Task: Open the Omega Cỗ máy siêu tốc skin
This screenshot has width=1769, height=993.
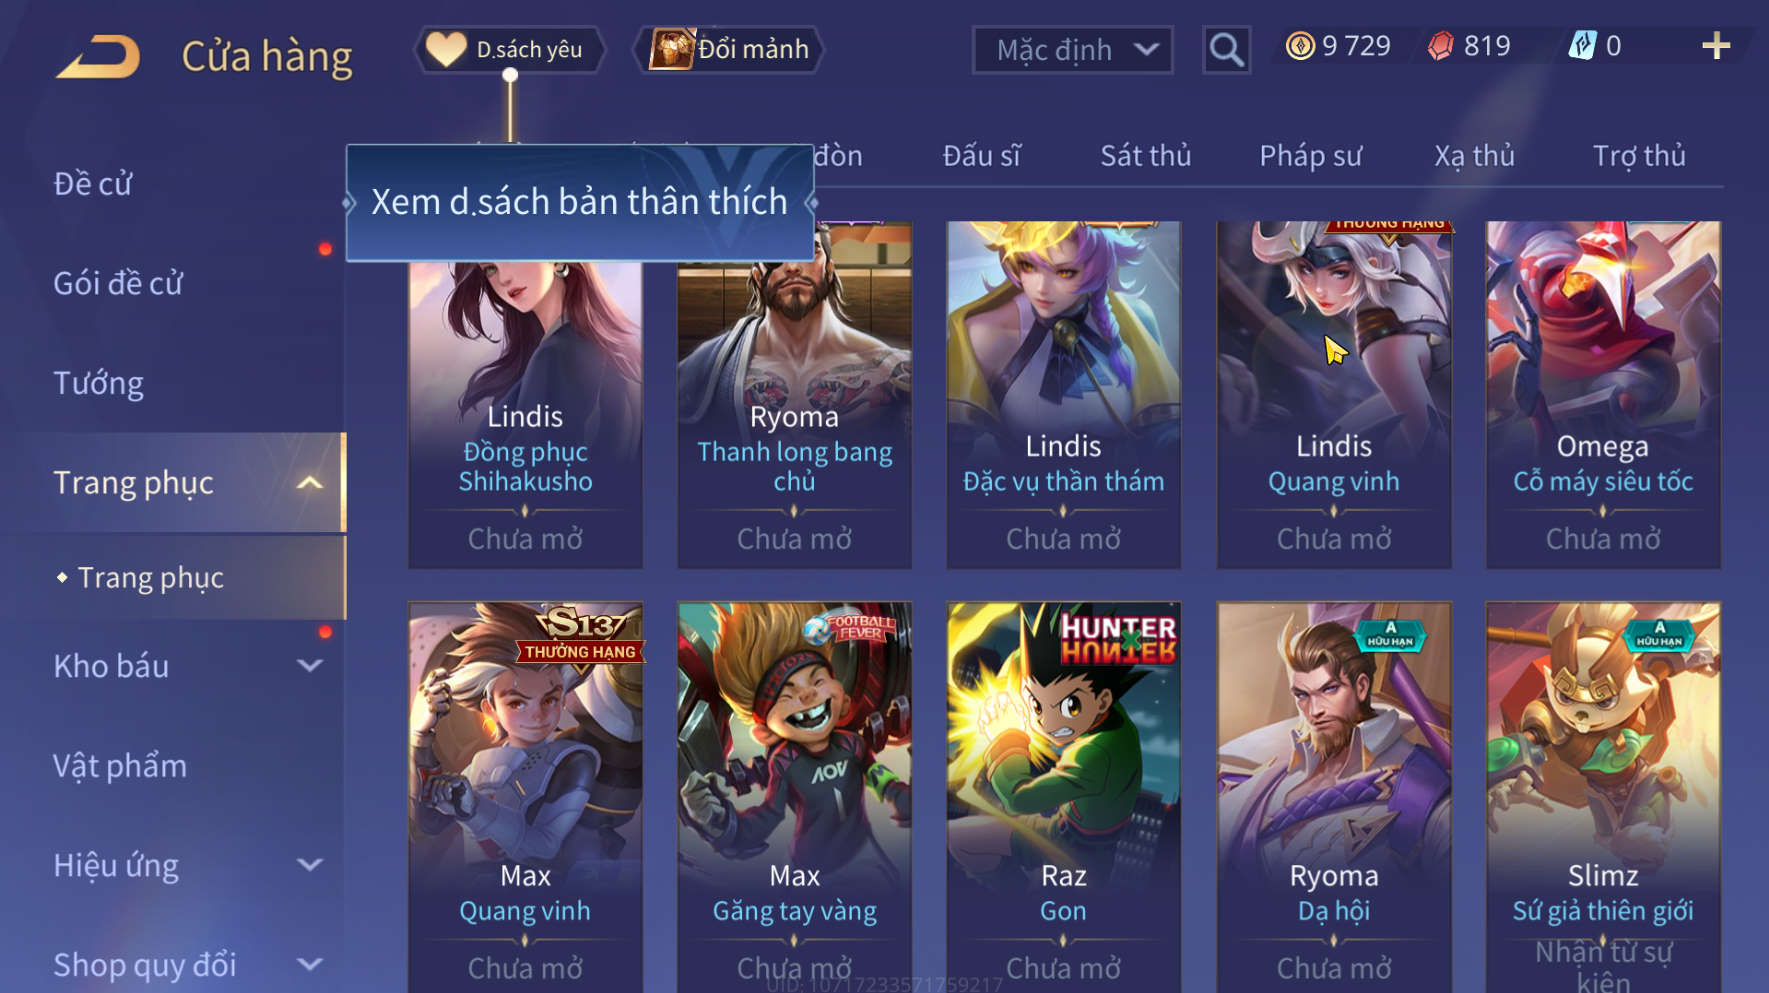Action: pos(1603,395)
